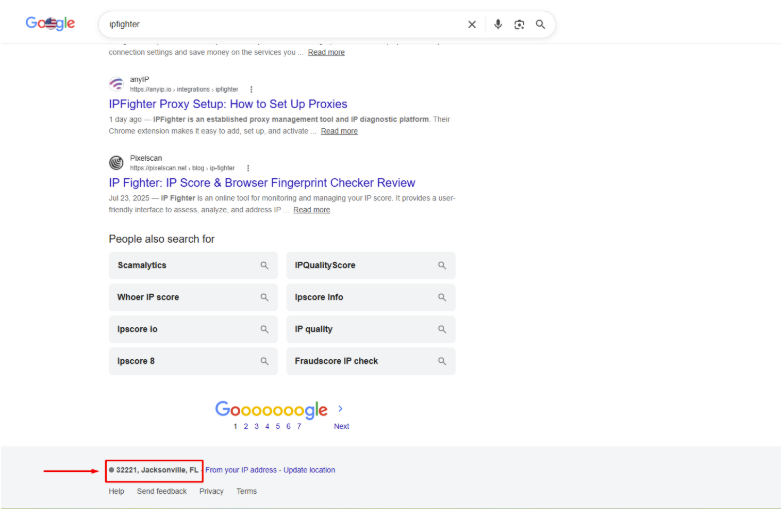
Task: Start voice search with the microphone icon
Action: point(498,24)
